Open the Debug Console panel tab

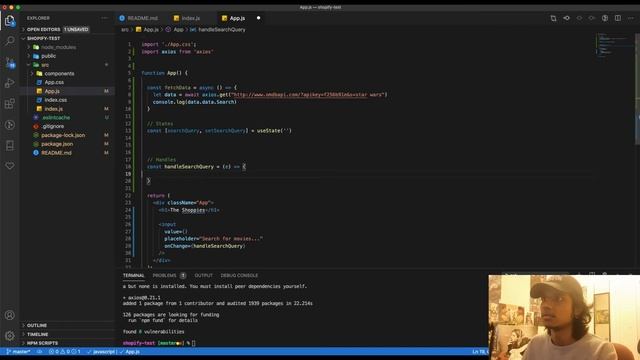[x=239, y=276]
